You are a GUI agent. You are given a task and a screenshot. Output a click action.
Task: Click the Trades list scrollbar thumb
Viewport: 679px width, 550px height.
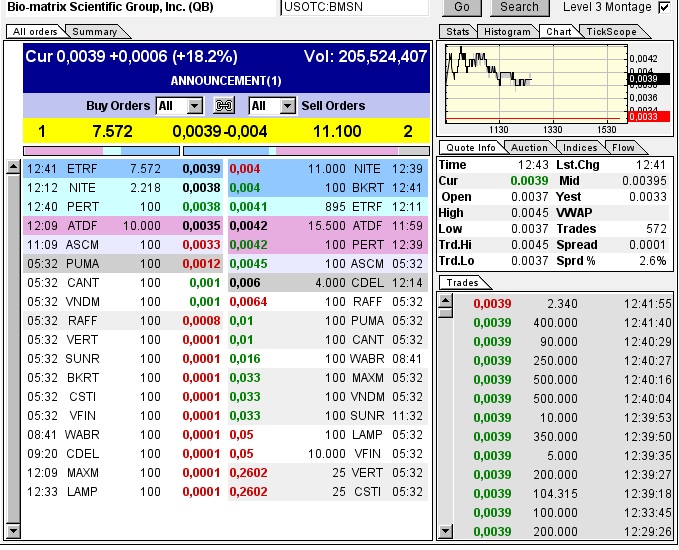click(x=446, y=313)
